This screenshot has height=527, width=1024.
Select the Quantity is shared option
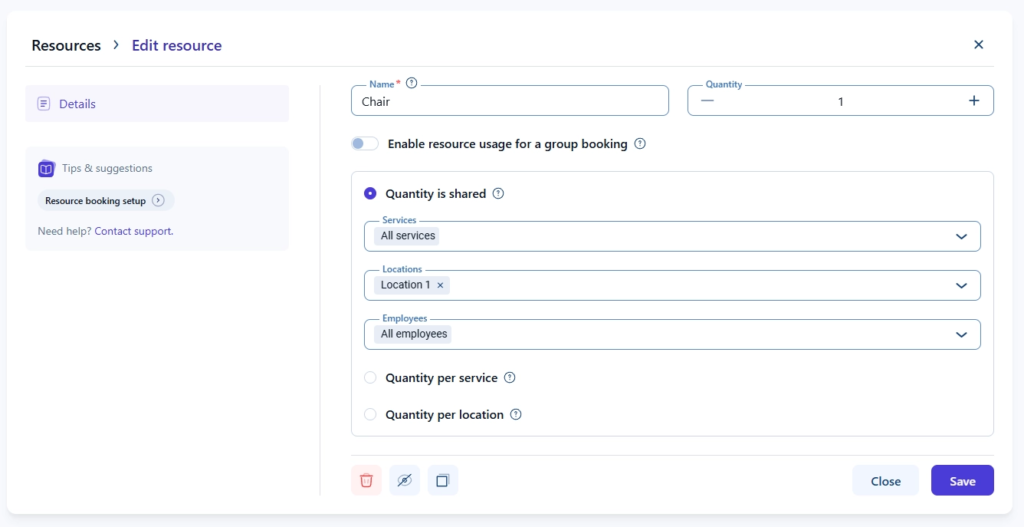tap(371, 194)
